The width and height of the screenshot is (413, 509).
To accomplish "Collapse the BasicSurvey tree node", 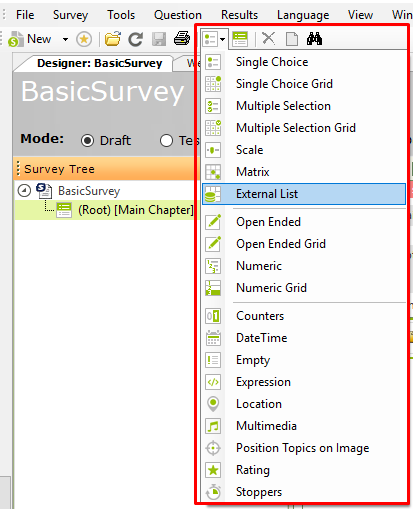I will [24, 191].
